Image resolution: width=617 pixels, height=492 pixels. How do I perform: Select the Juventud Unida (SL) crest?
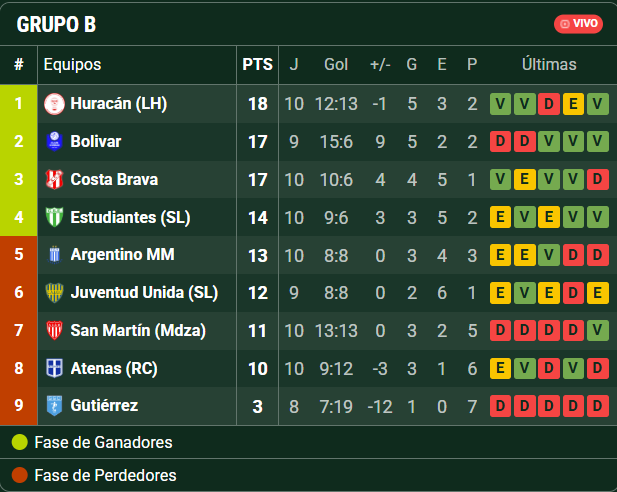pyautogui.click(x=54, y=292)
